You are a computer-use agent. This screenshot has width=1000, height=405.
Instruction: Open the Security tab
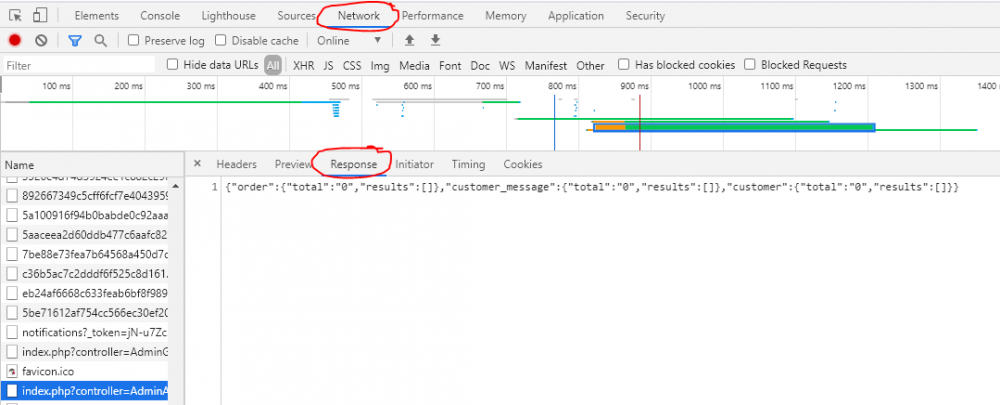coord(645,16)
